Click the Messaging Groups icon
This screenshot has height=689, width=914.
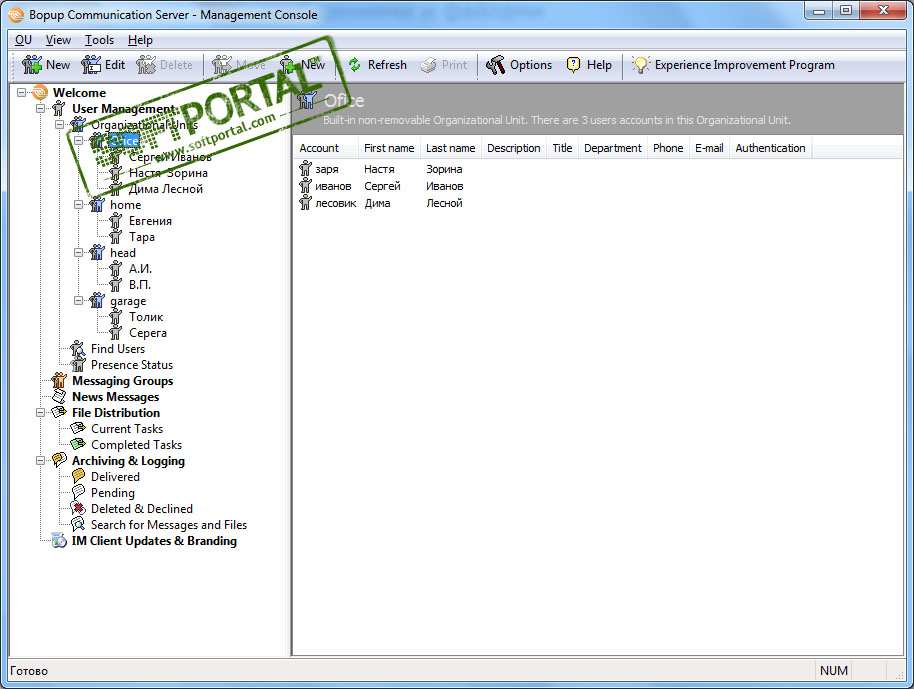coord(59,381)
